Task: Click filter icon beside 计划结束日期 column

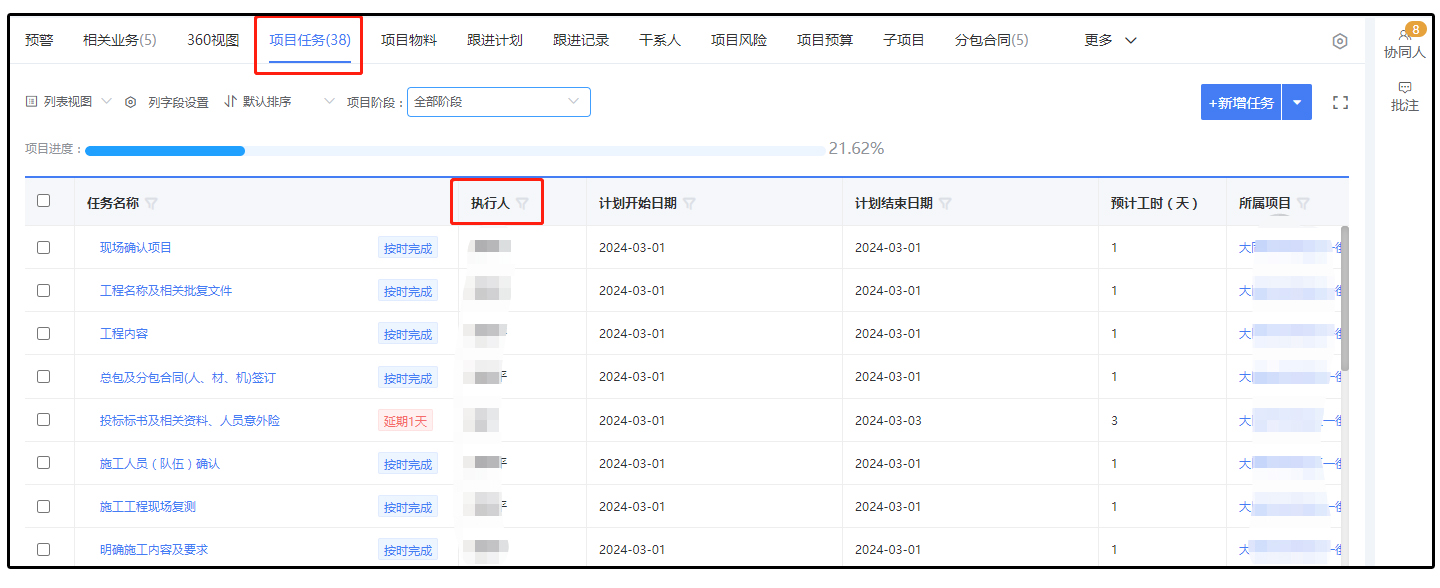Action: (x=945, y=203)
